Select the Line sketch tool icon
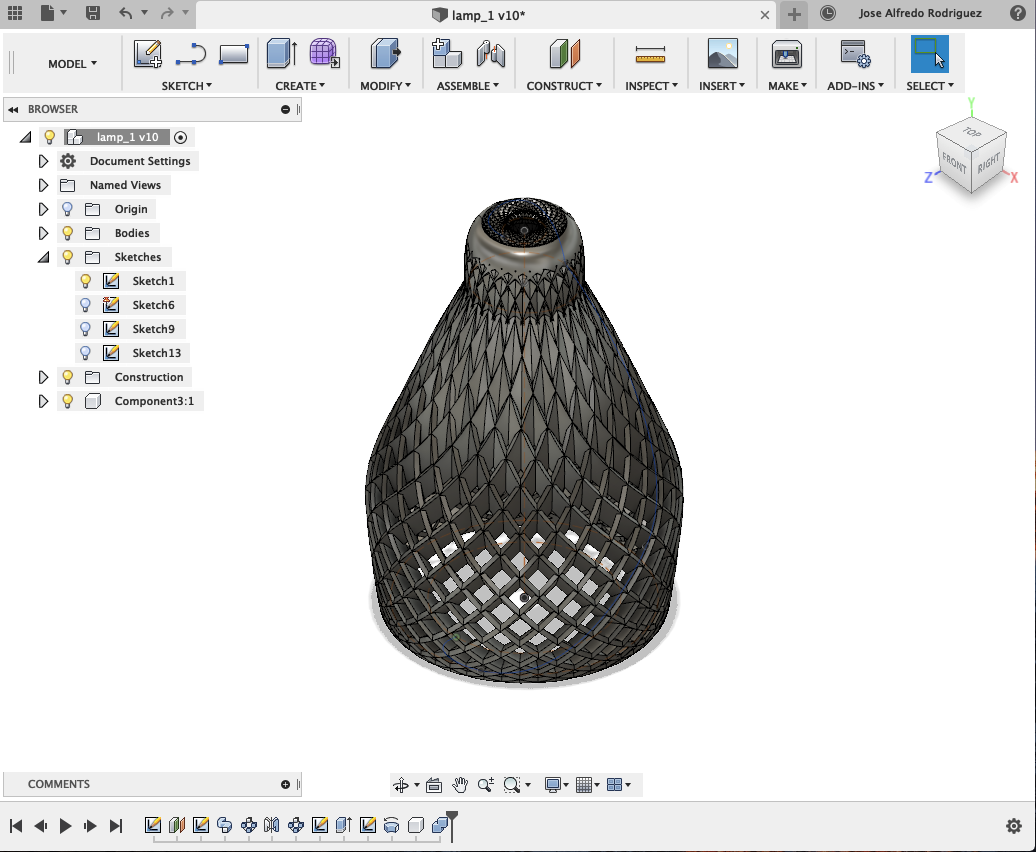1036x852 pixels. [x=191, y=54]
